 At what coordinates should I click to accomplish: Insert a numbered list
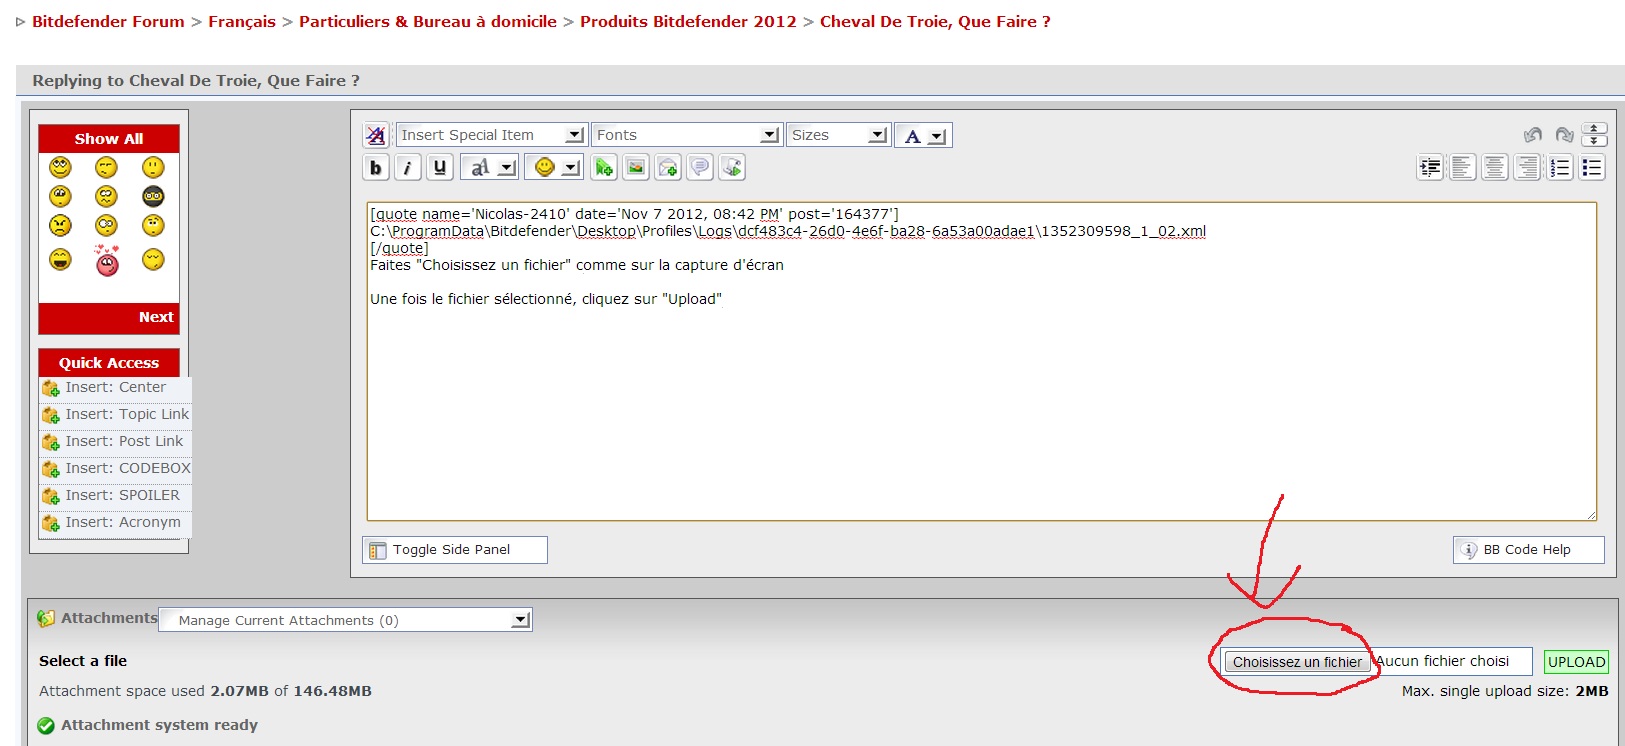(x=1560, y=167)
